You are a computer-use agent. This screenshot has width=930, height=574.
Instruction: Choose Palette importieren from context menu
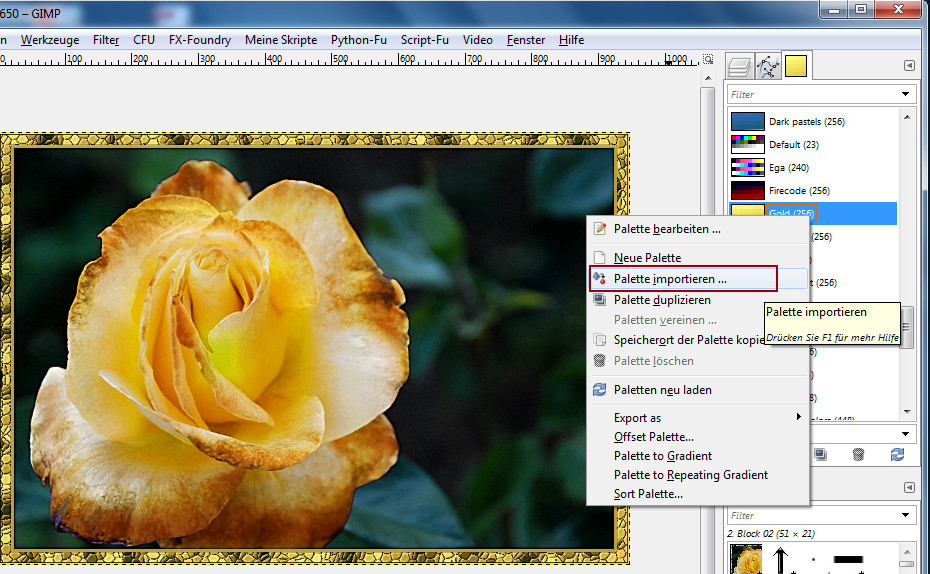point(670,278)
